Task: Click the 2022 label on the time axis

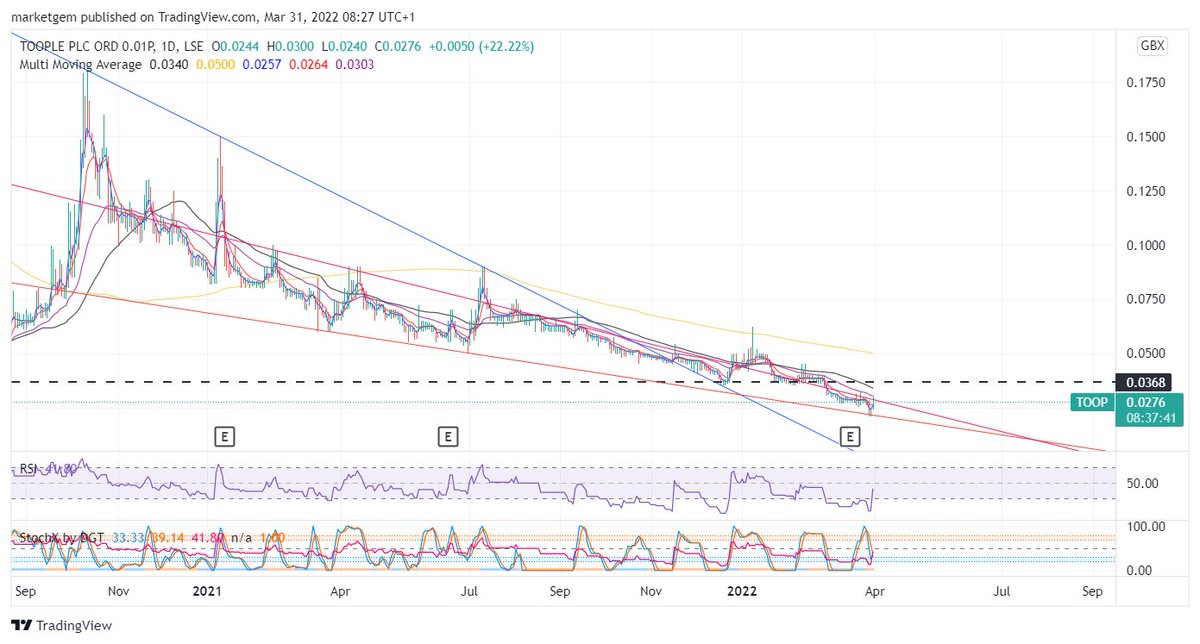Action: (742, 591)
